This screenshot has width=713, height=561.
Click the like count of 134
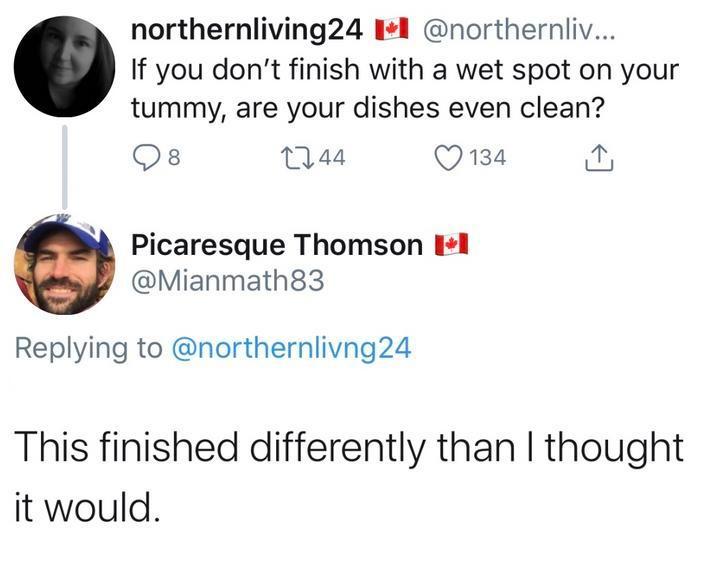coord(488,158)
